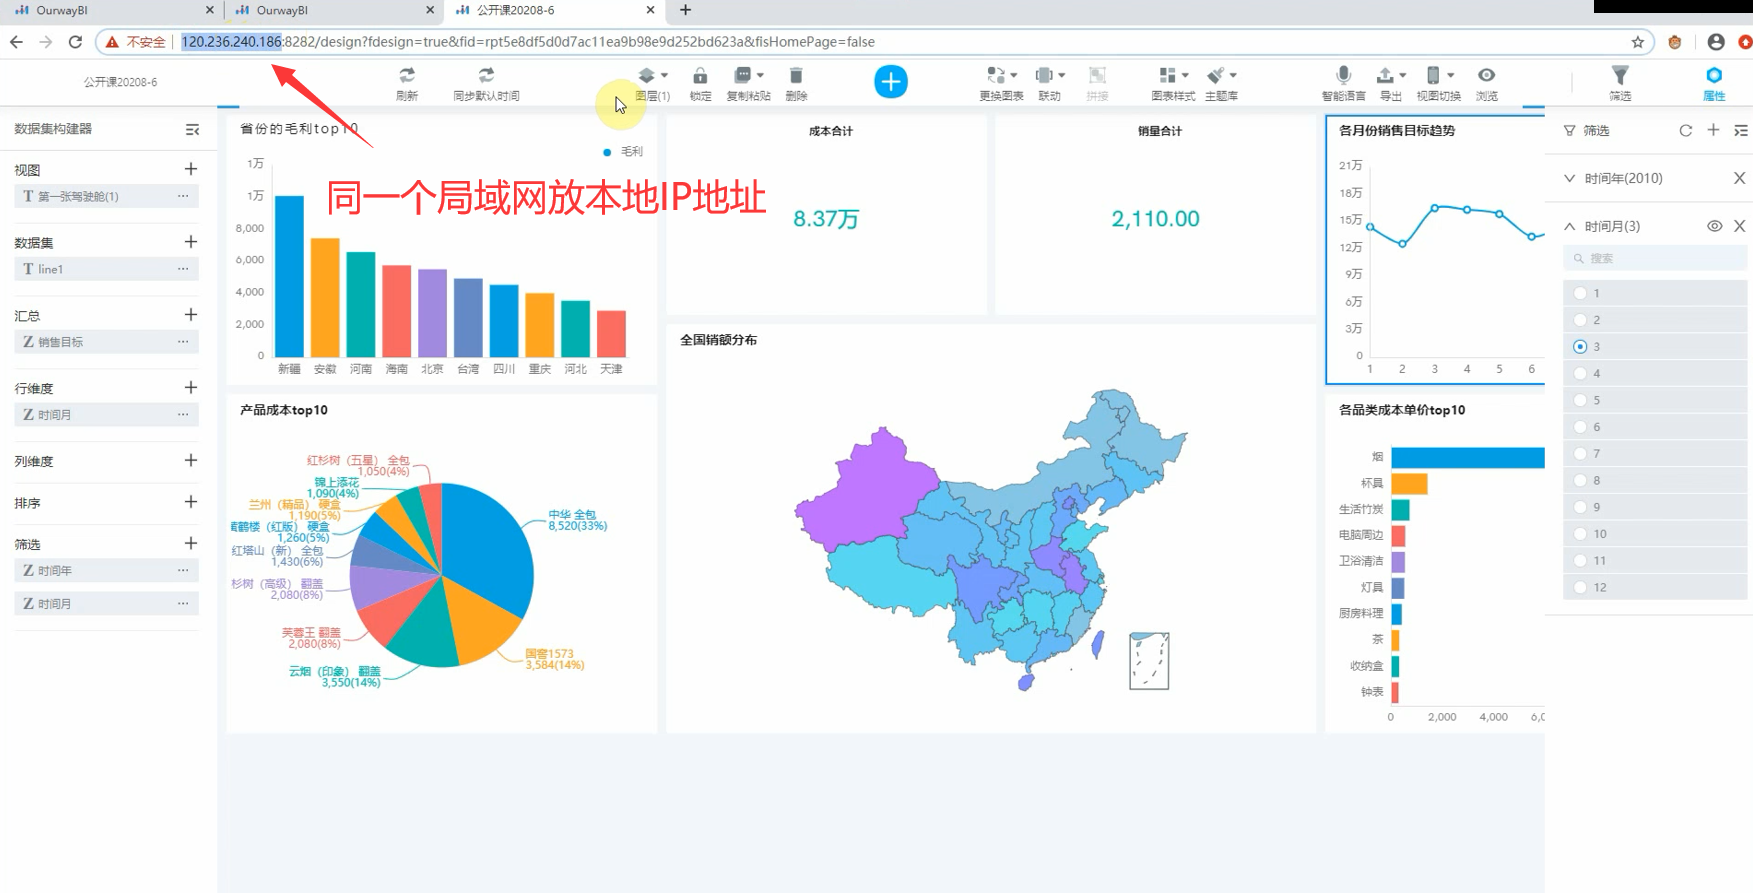Click the browser address bar URL
The height and width of the screenshot is (893, 1753).
528,42
